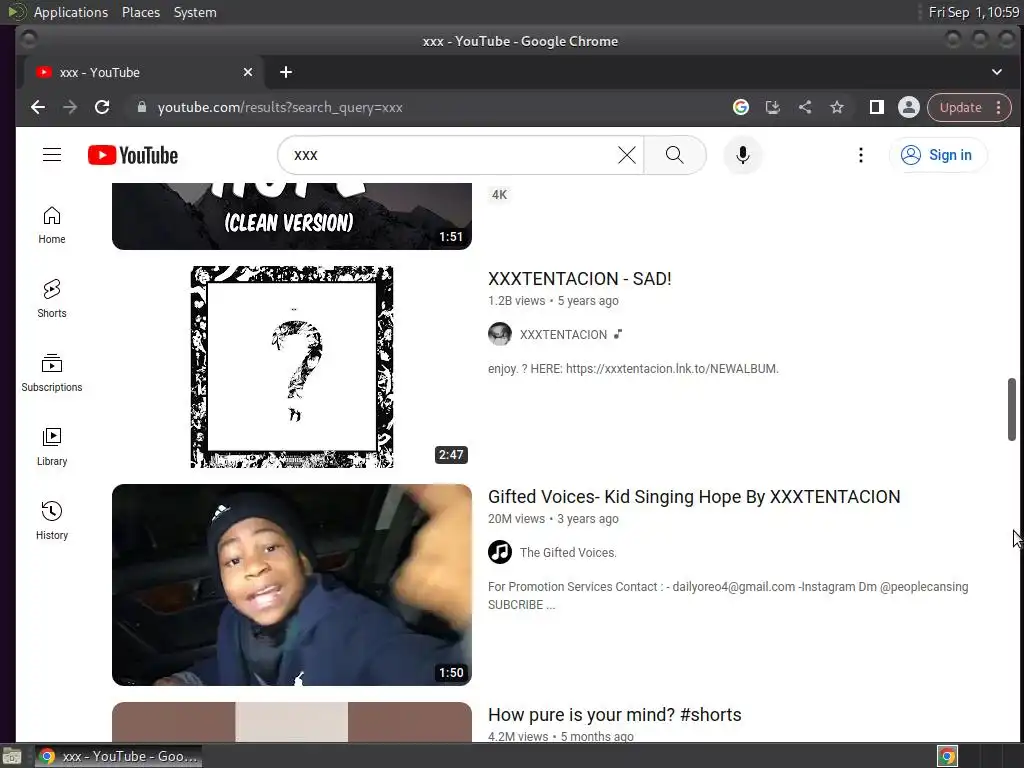The width and height of the screenshot is (1024, 768).
Task: Click kid singing video thumbnail
Action: [291, 584]
